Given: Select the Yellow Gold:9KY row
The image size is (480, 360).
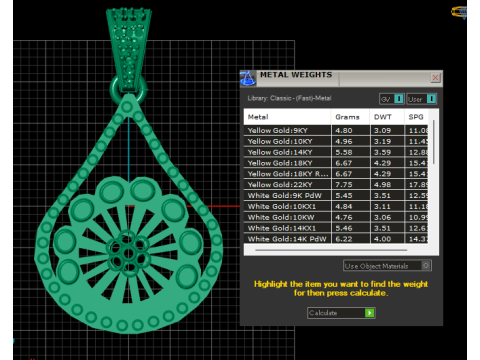Looking at the screenshot, I should point(336,130).
